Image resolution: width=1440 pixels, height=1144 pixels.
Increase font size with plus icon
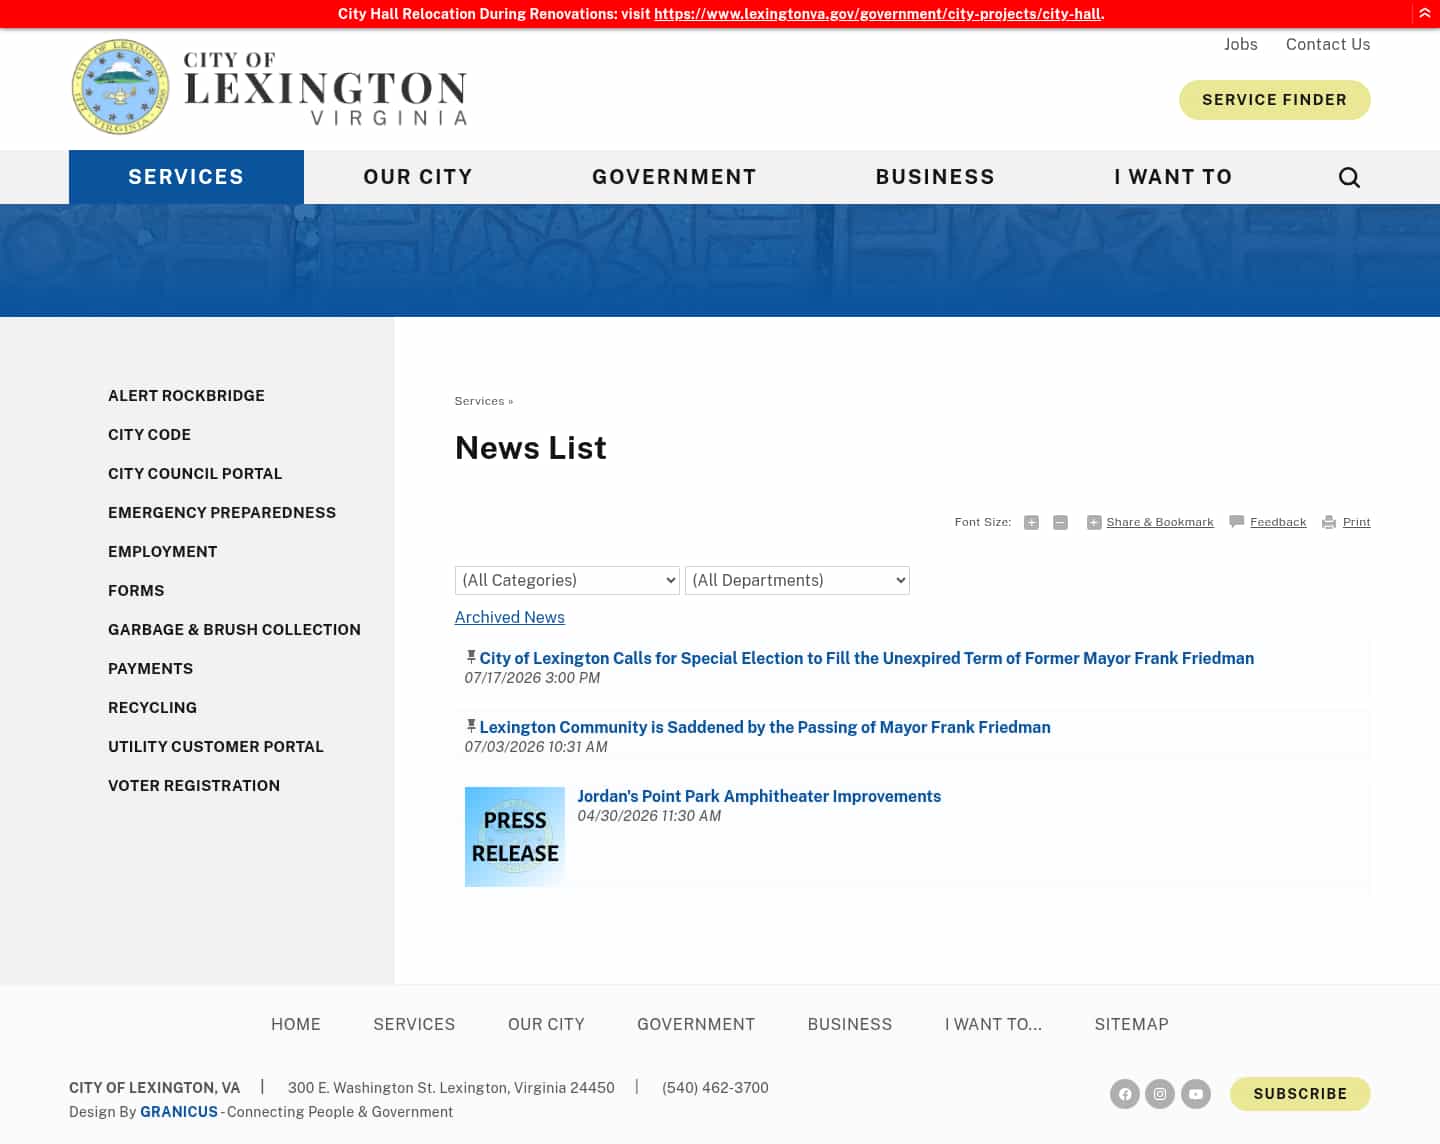(x=1031, y=522)
